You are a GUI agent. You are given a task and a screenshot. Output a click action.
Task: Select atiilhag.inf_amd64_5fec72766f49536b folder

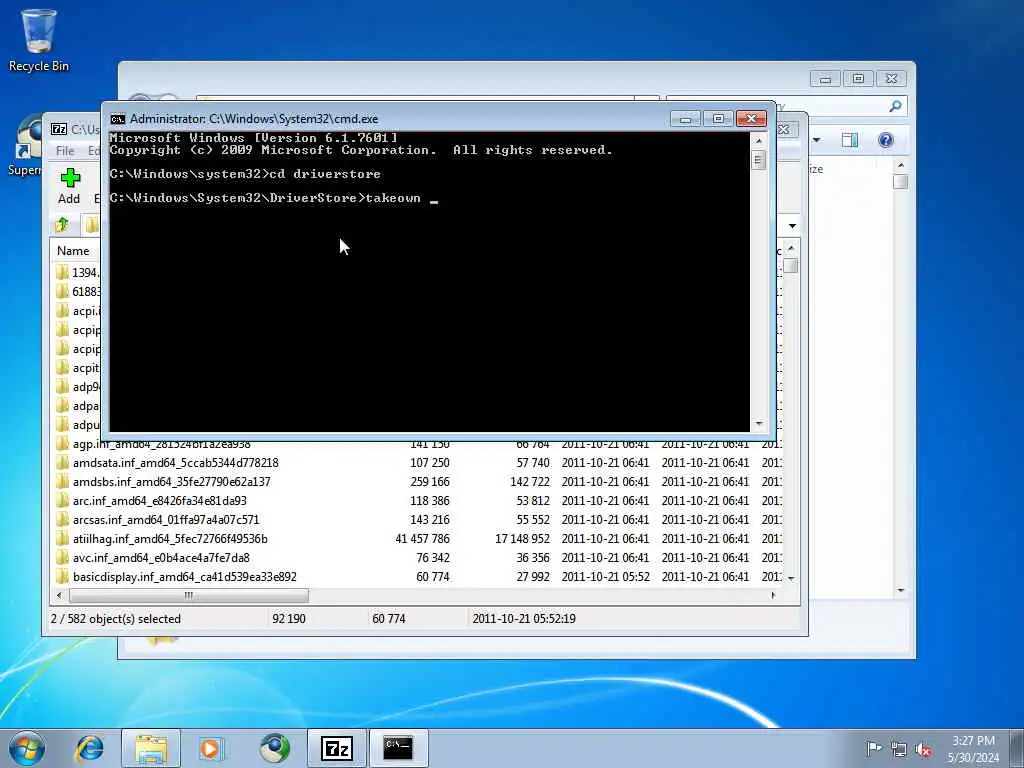(170, 539)
